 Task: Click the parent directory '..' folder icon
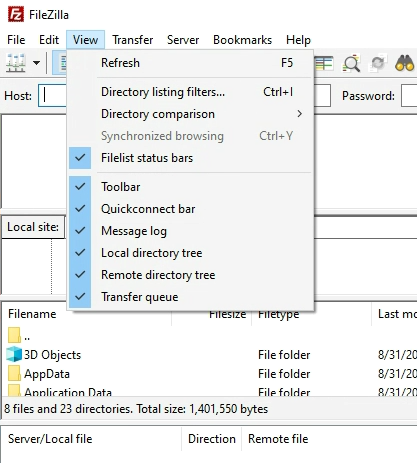tap(14, 335)
